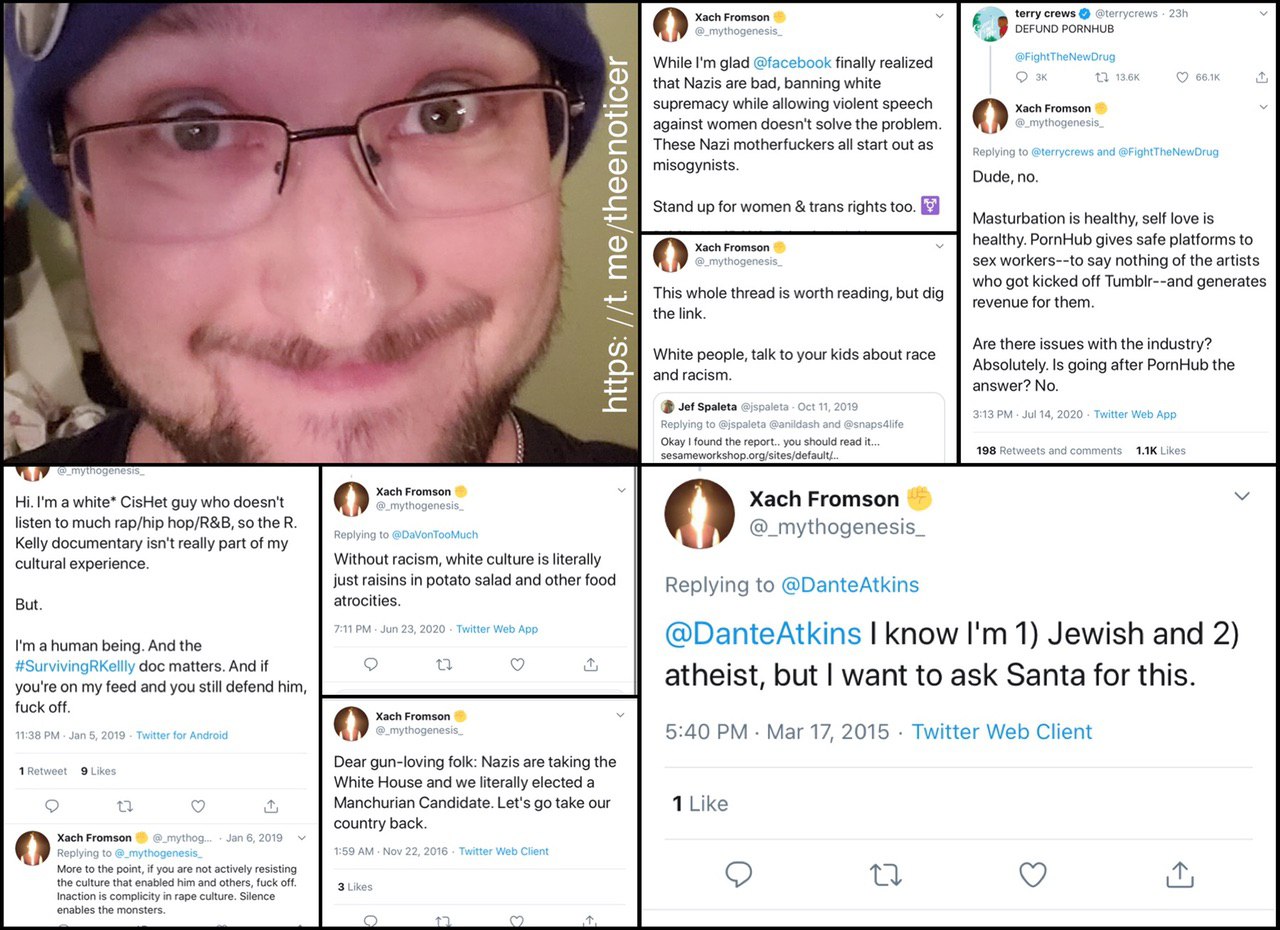Share the Santa tweet via upload icon
Image resolution: width=1280 pixels, height=930 pixels.
(1180, 875)
